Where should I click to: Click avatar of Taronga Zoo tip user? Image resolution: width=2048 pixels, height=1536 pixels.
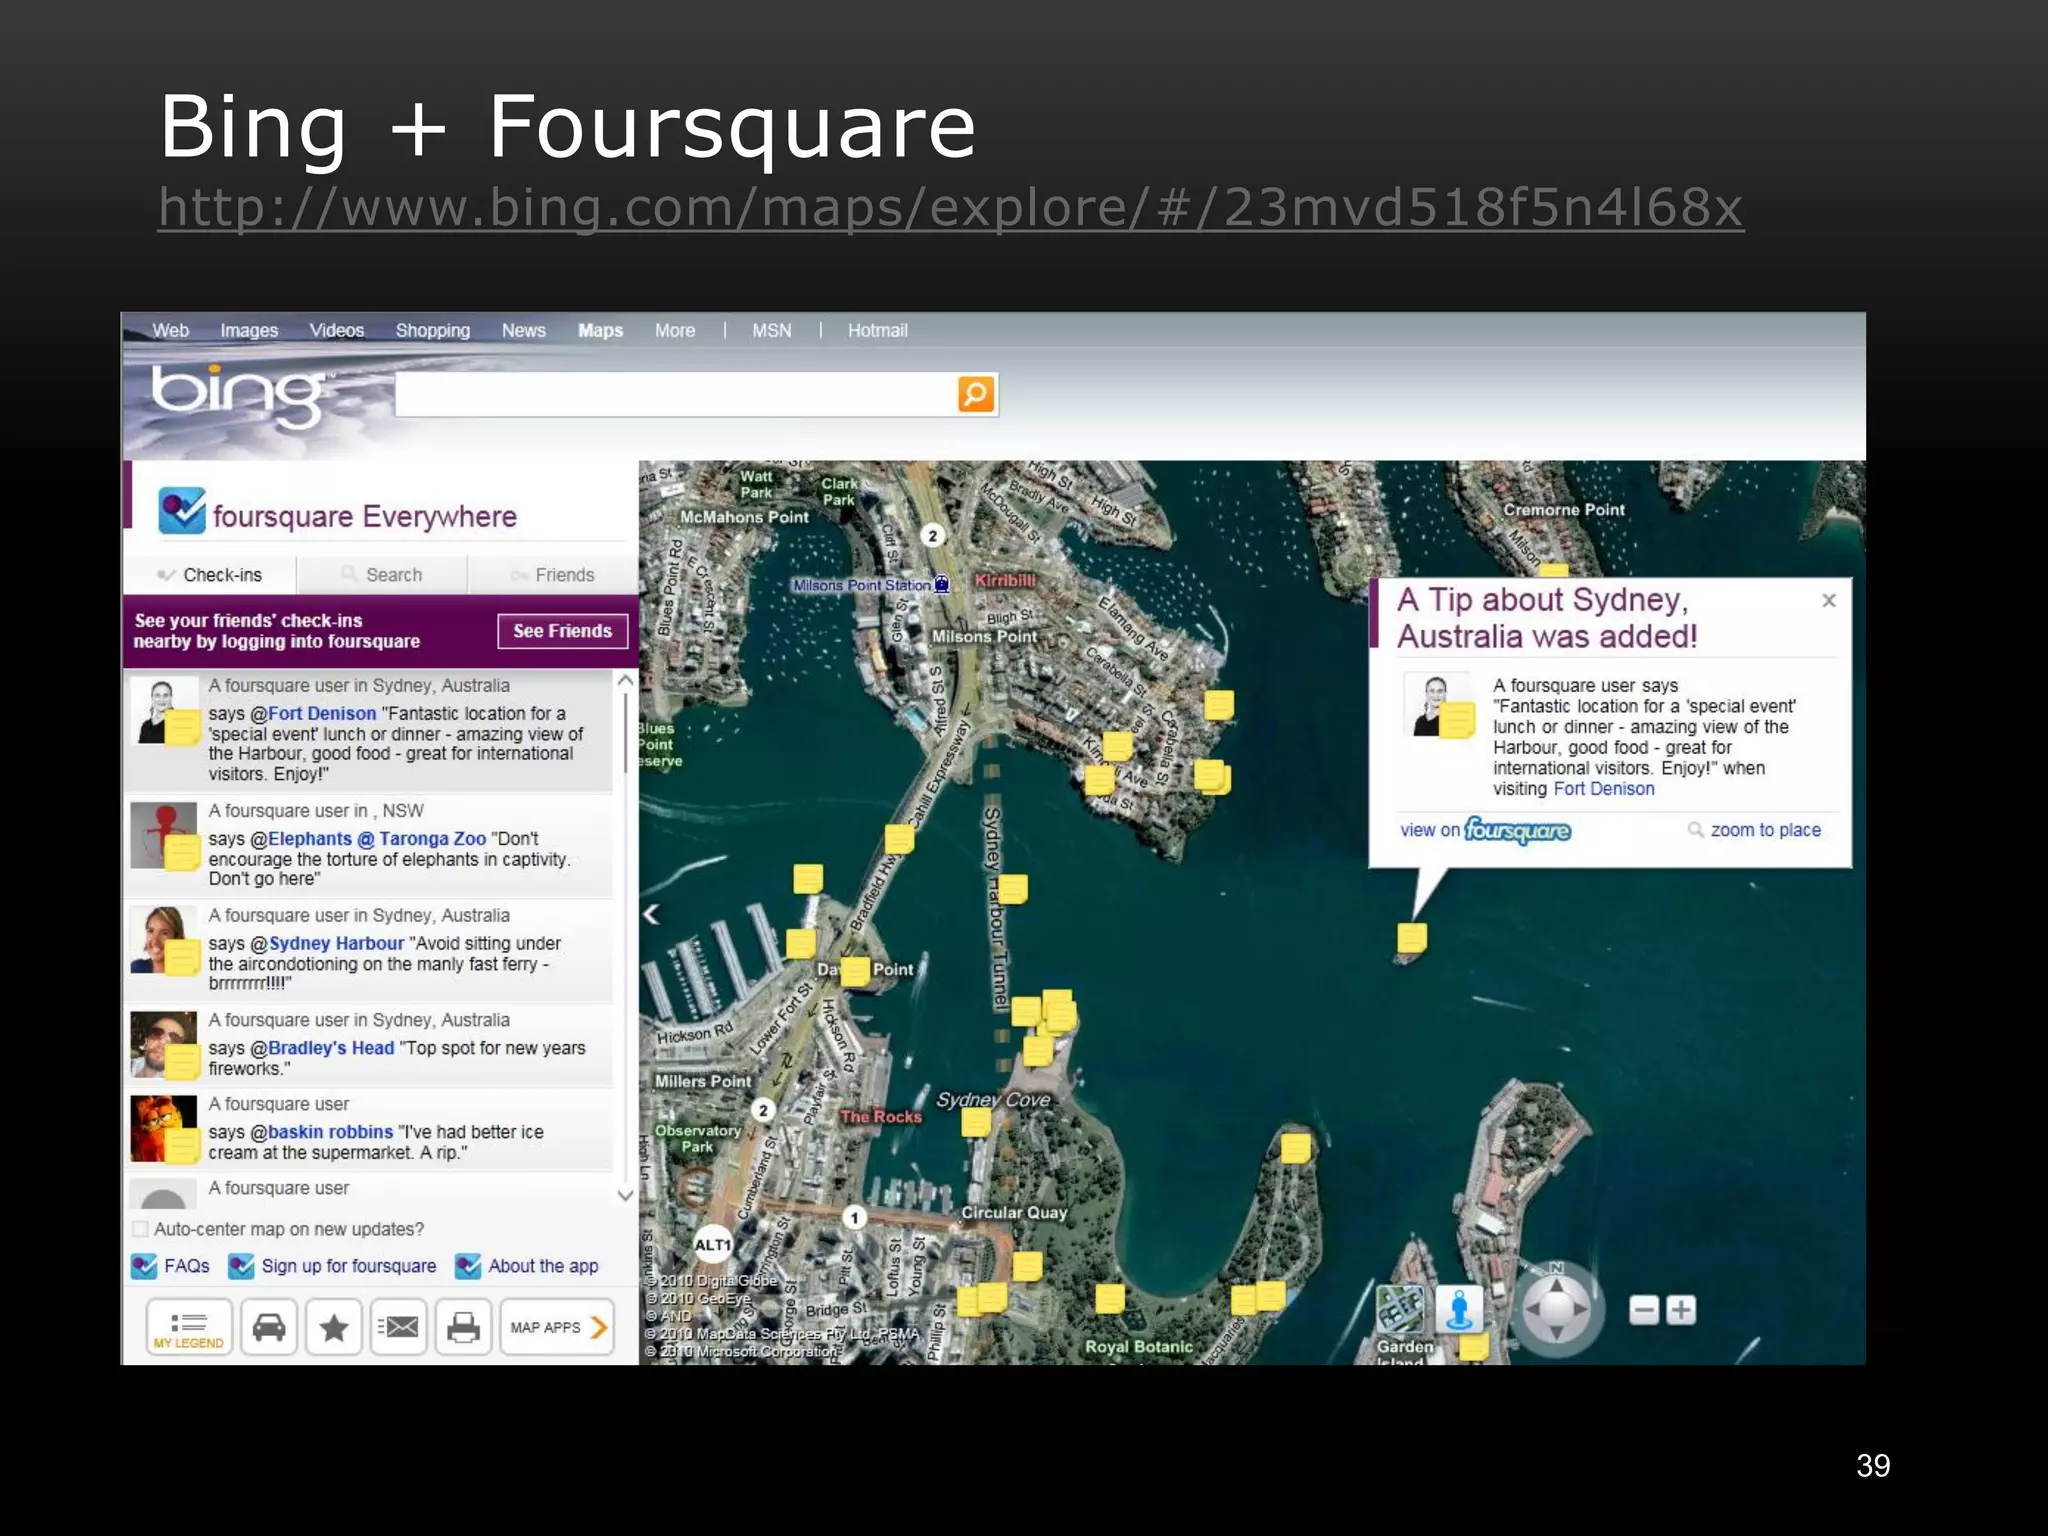click(x=163, y=836)
